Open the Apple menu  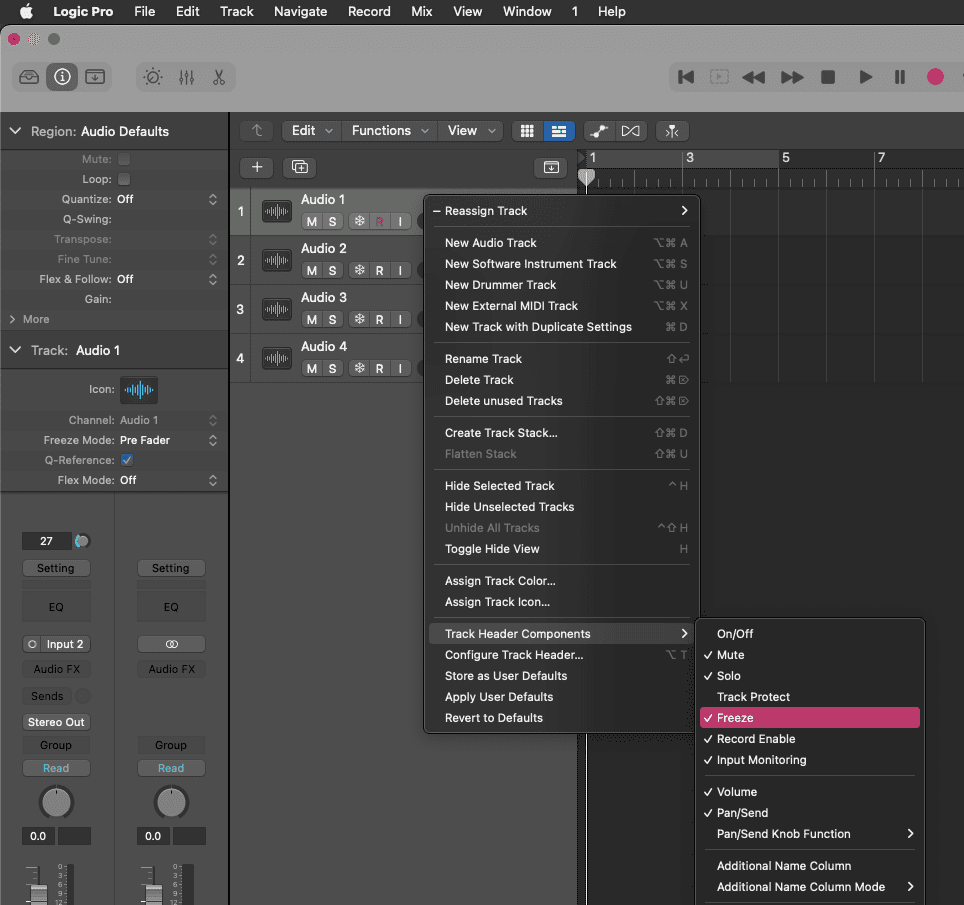tap(26, 12)
